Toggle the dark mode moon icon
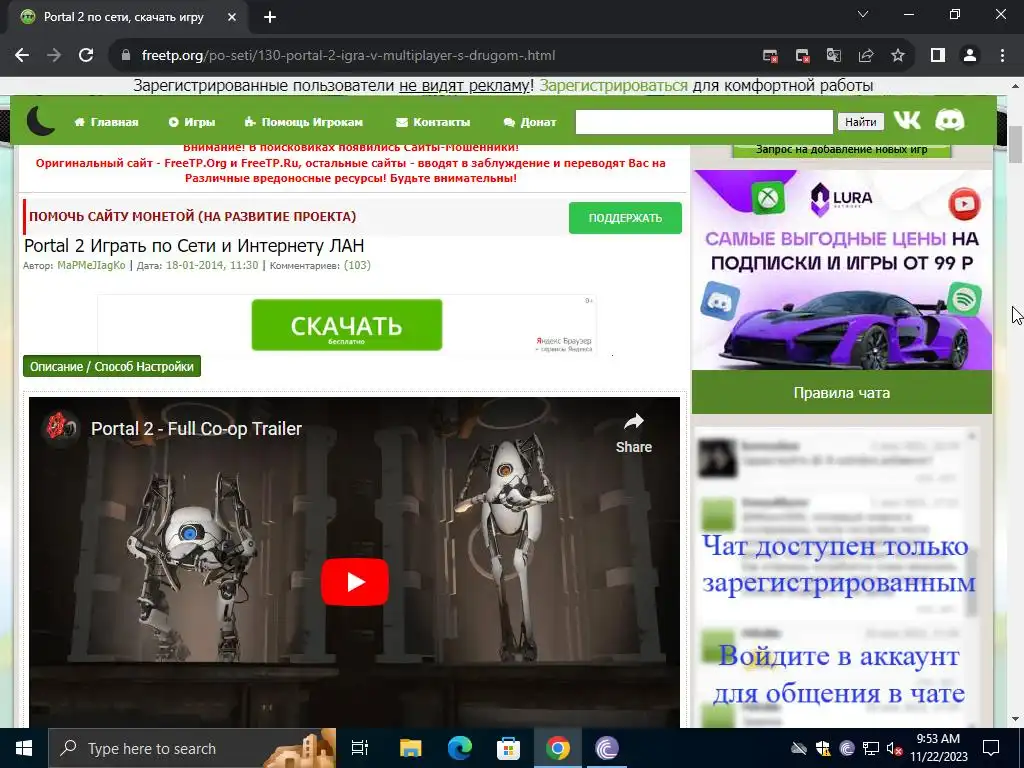The height and width of the screenshot is (768, 1024). click(40, 121)
